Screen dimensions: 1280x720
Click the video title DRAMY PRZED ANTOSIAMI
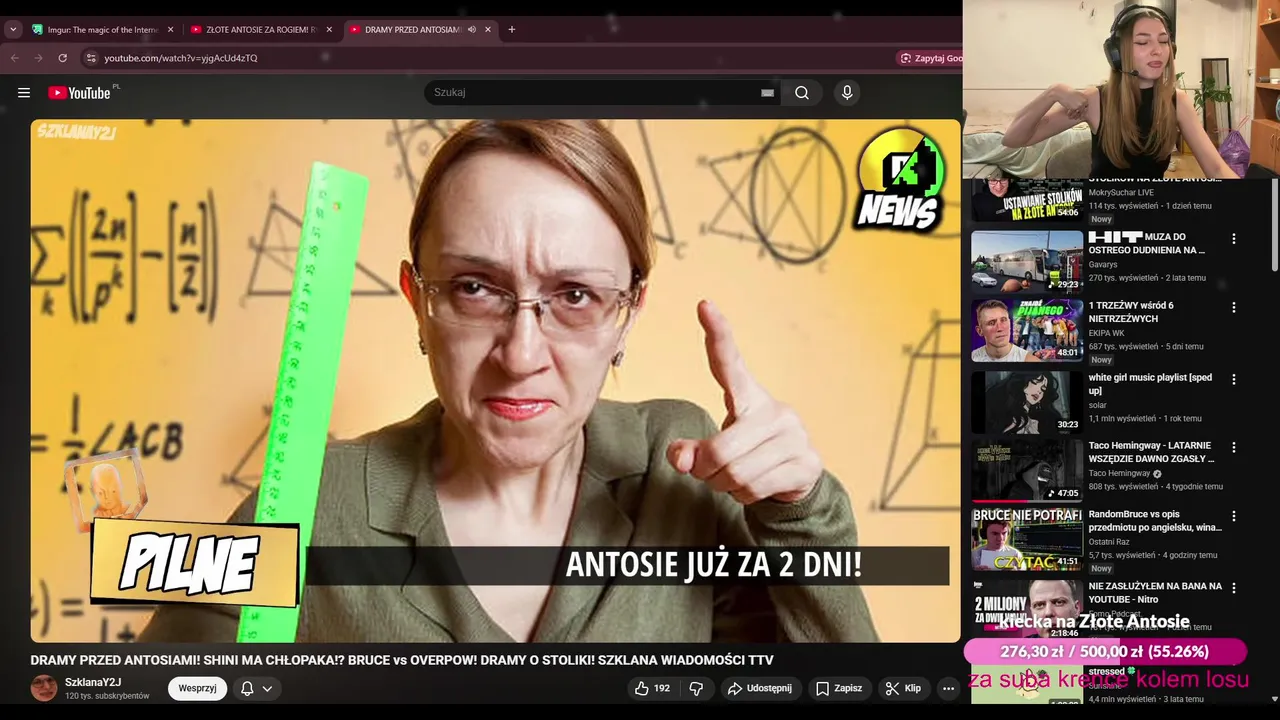[402, 660]
